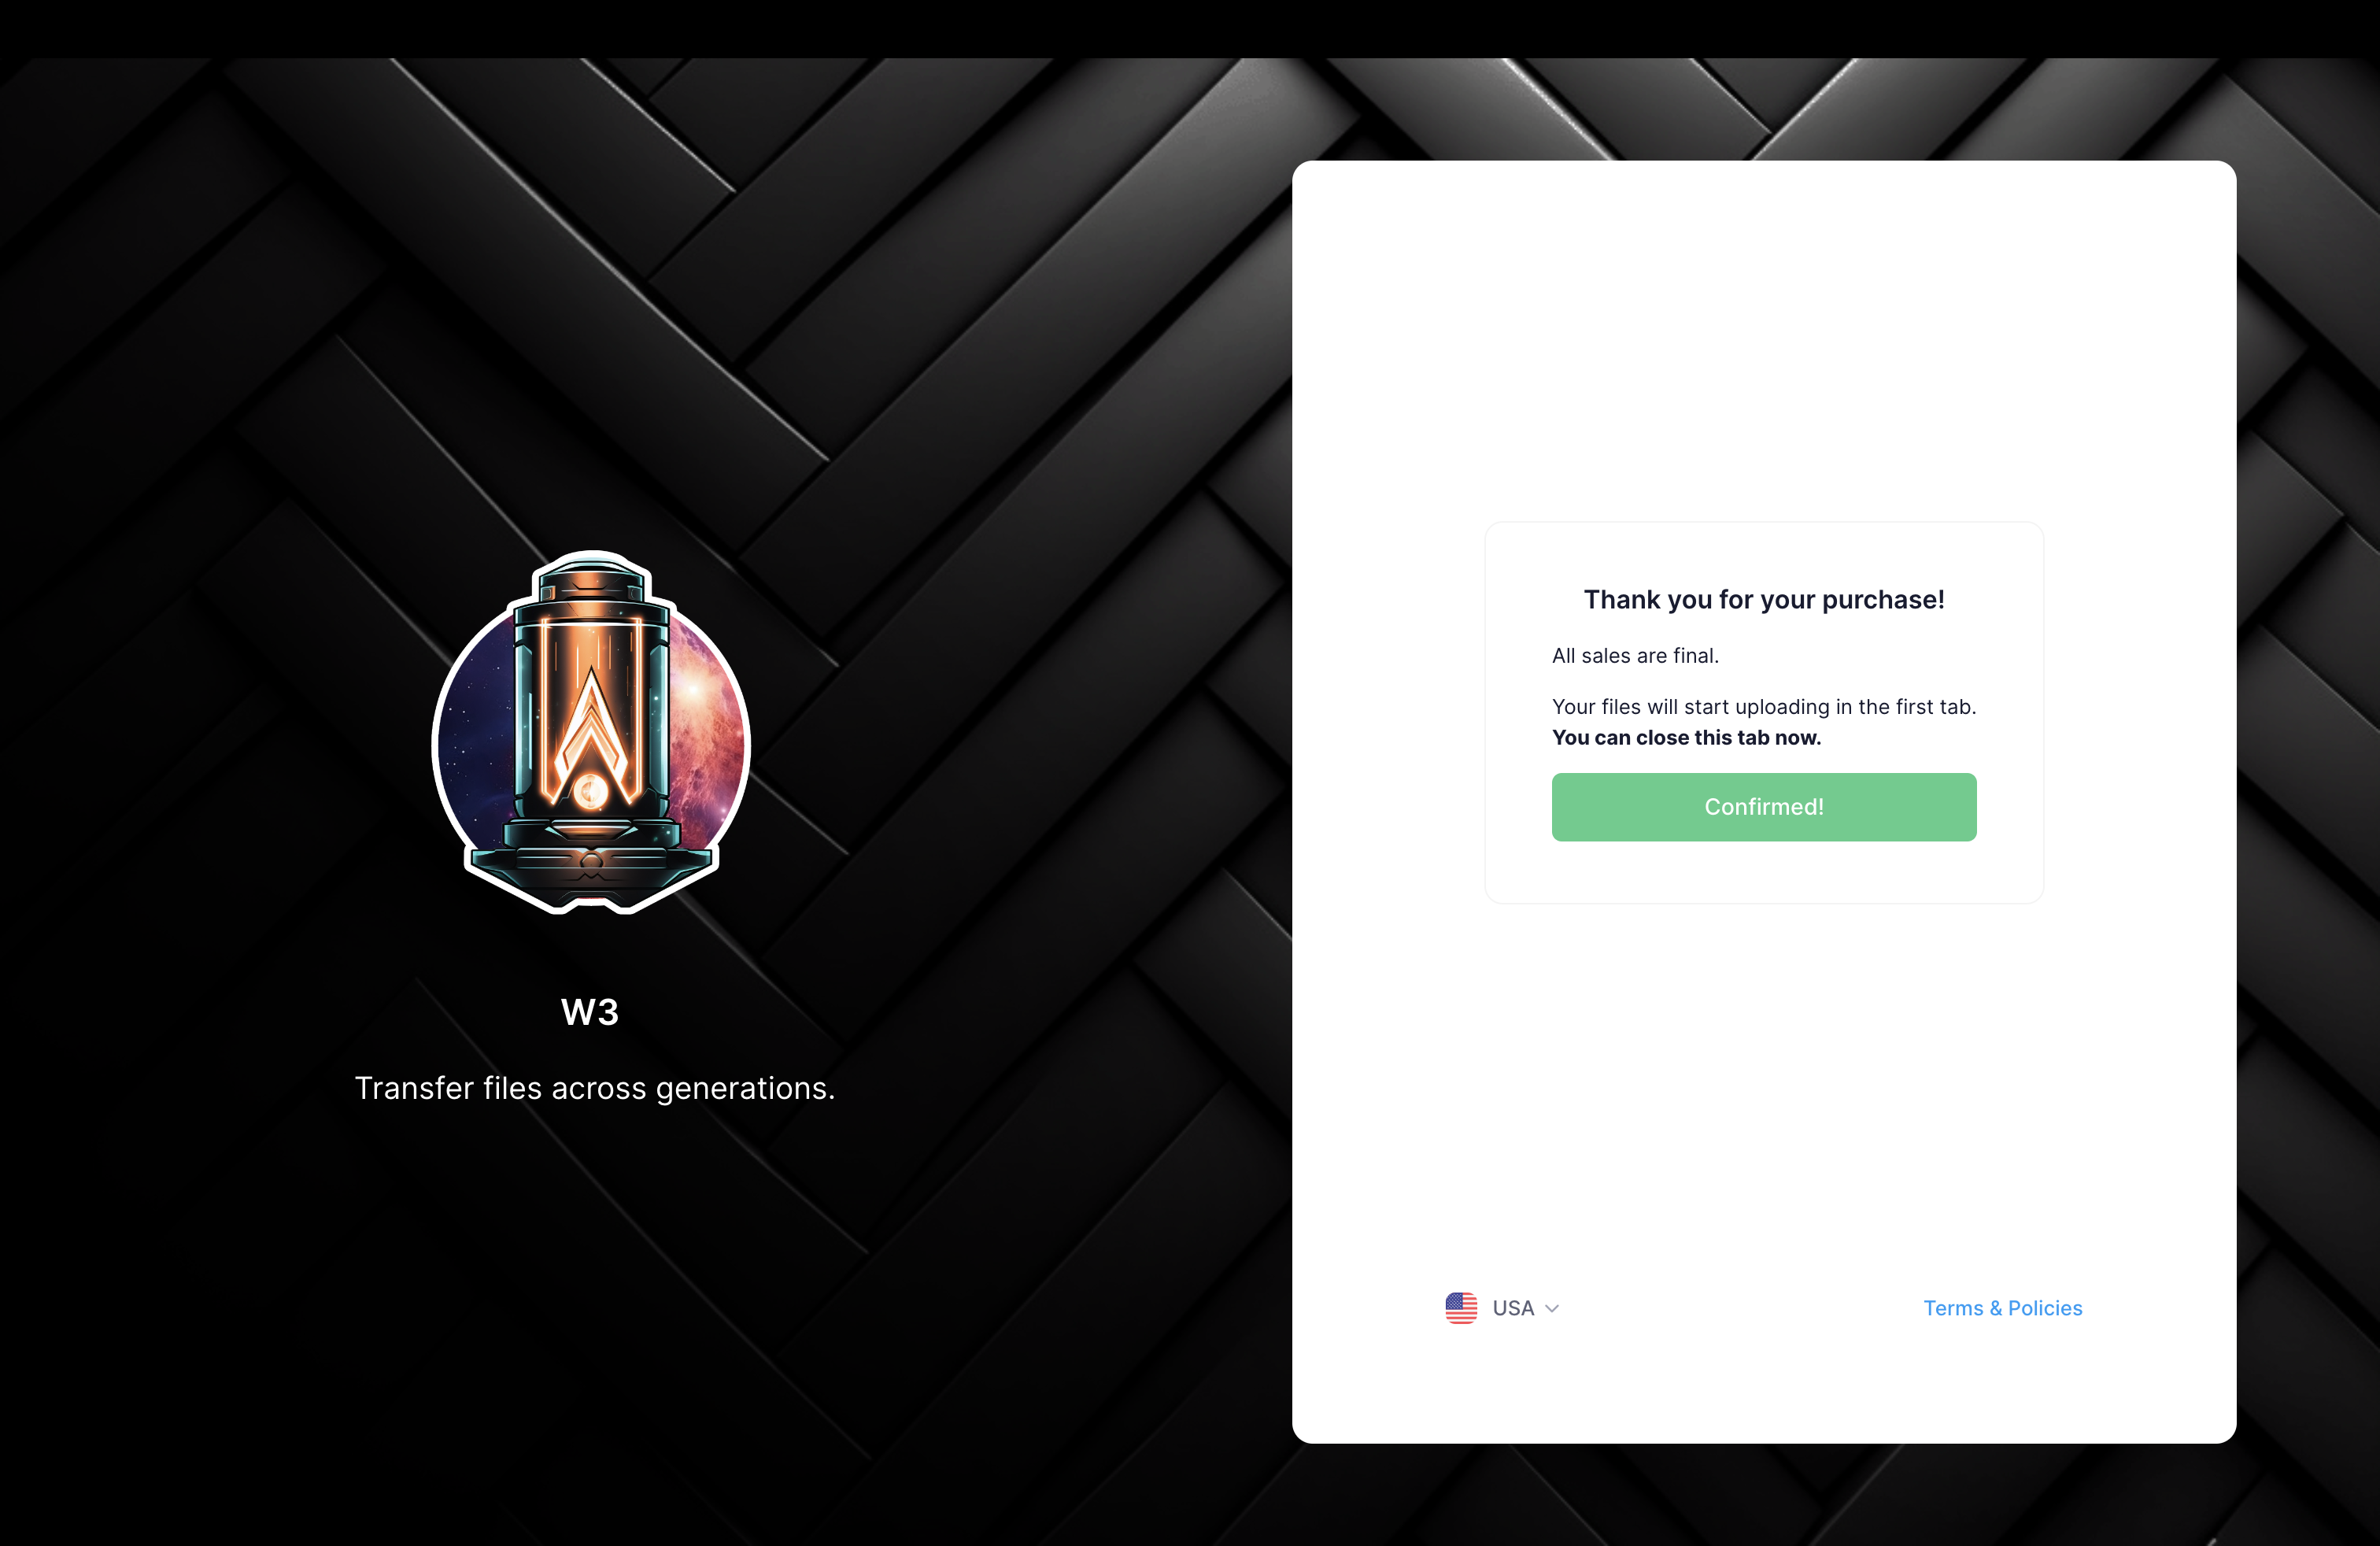Click the 'Transfer files across generations.' tagline
The height and width of the screenshot is (1546, 2380).
pos(595,1088)
